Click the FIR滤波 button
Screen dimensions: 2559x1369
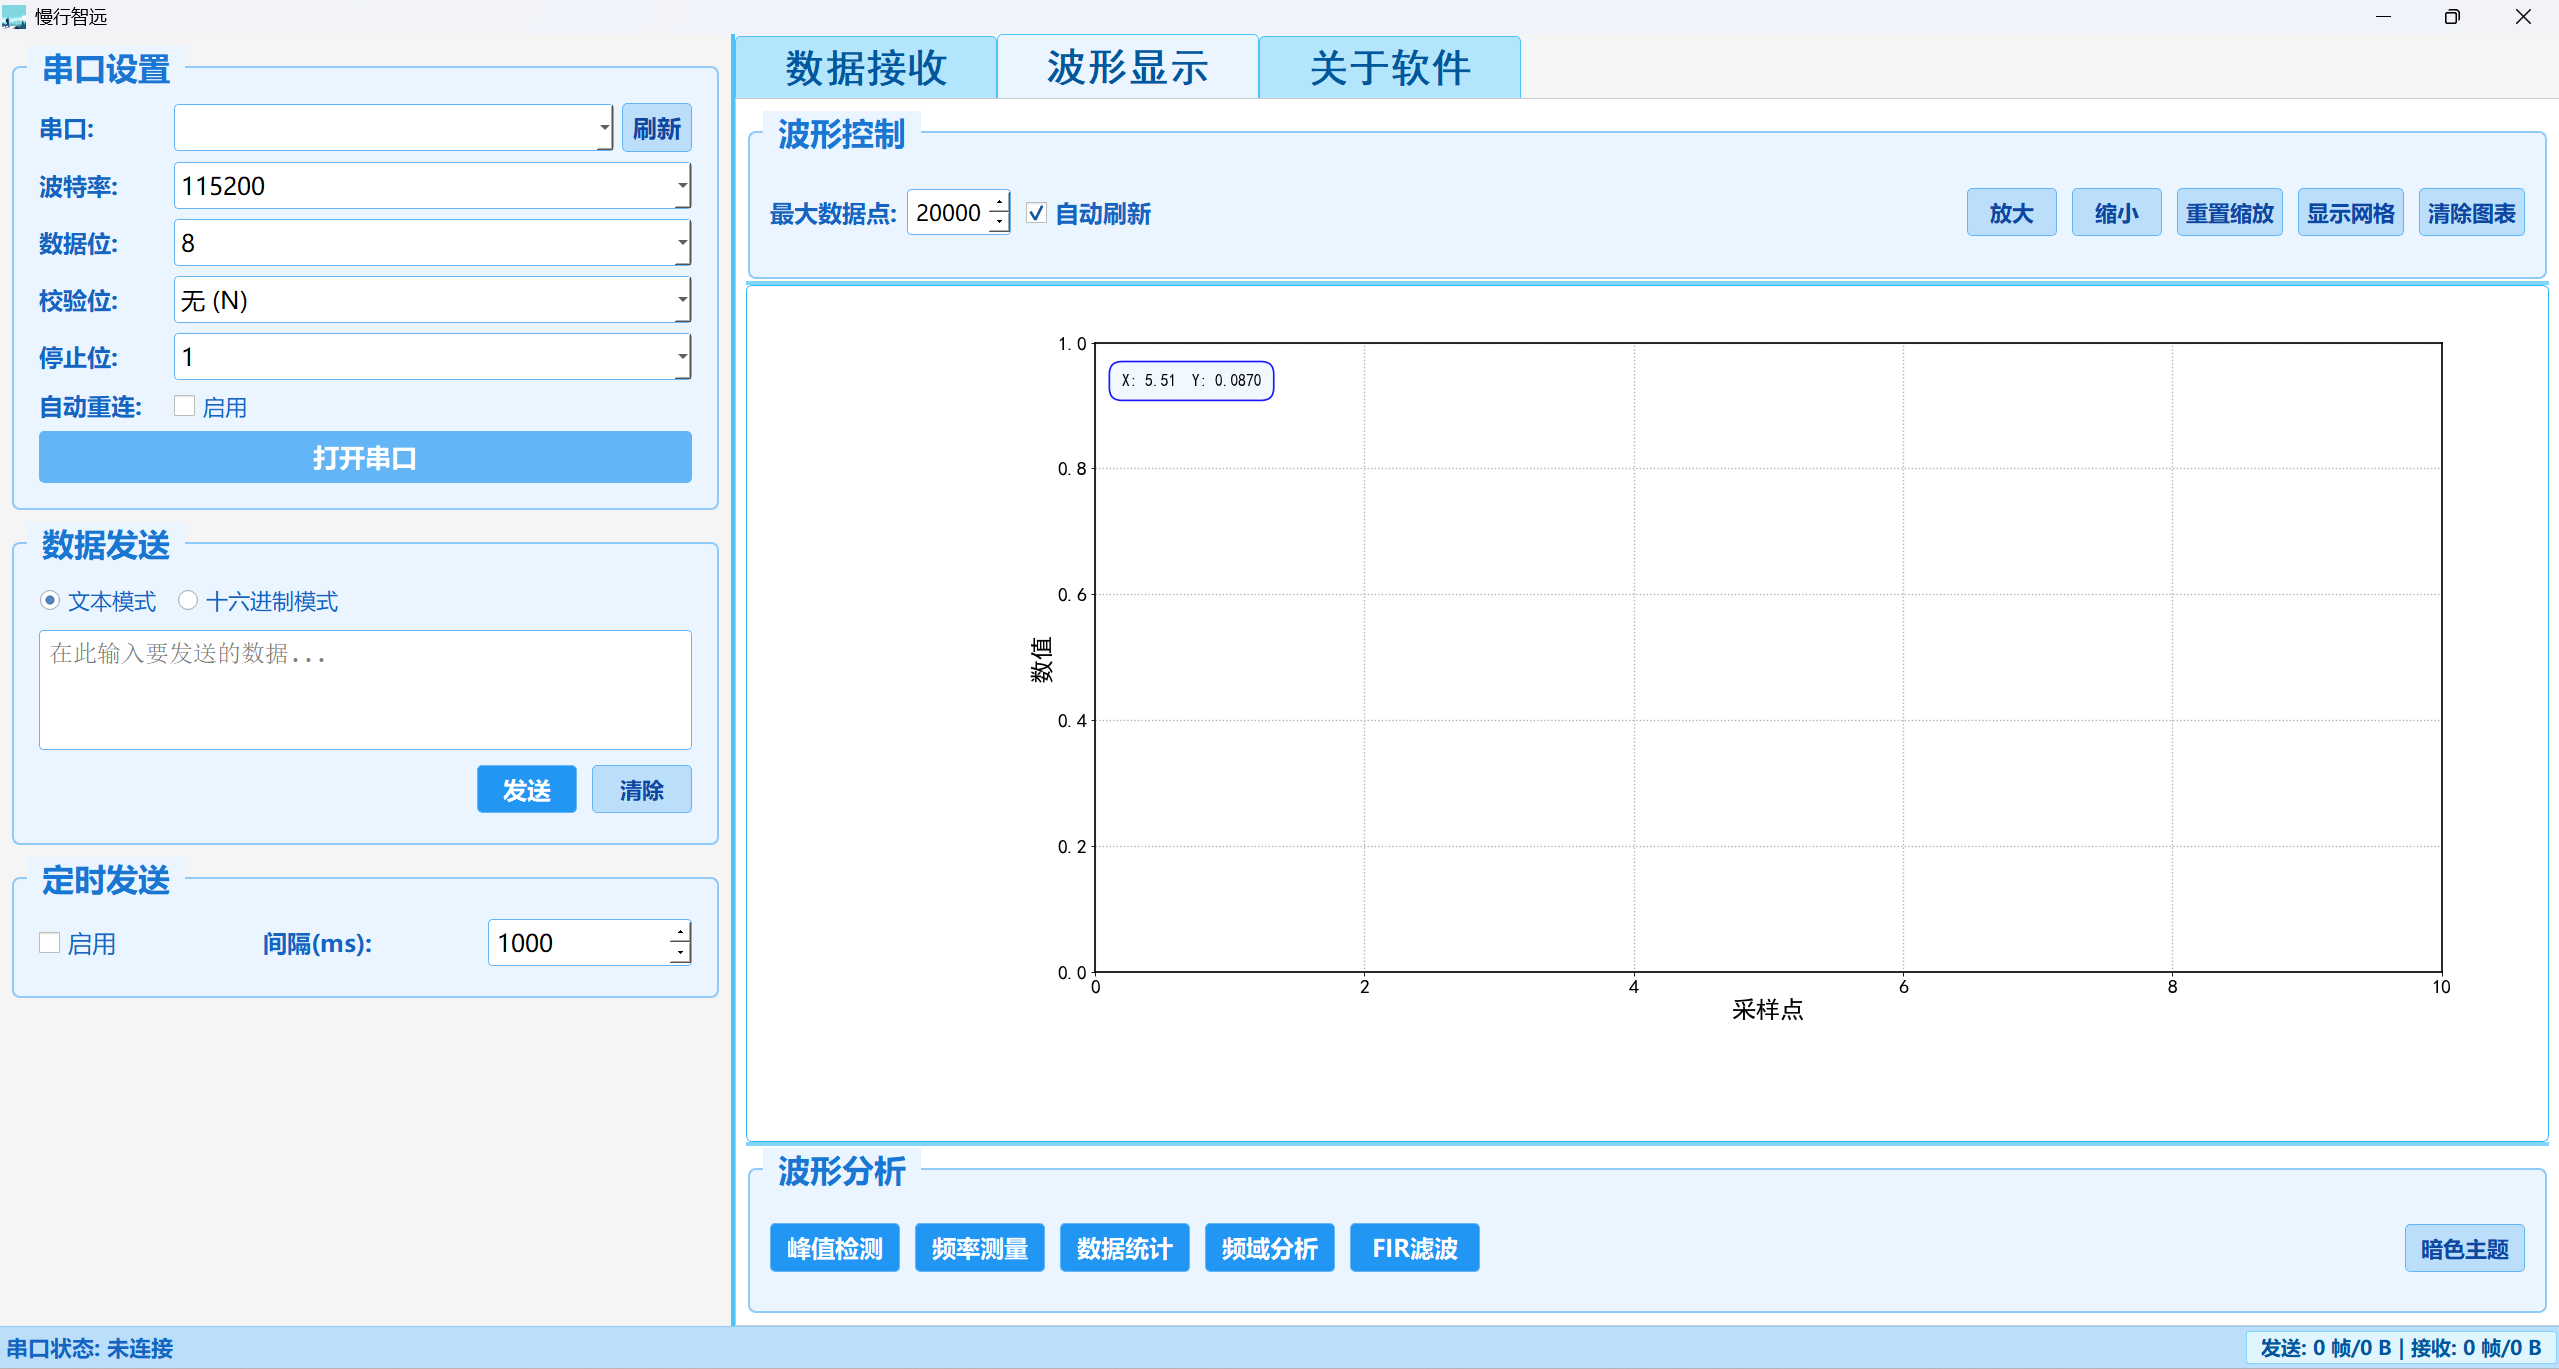click(x=1414, y=1248)
